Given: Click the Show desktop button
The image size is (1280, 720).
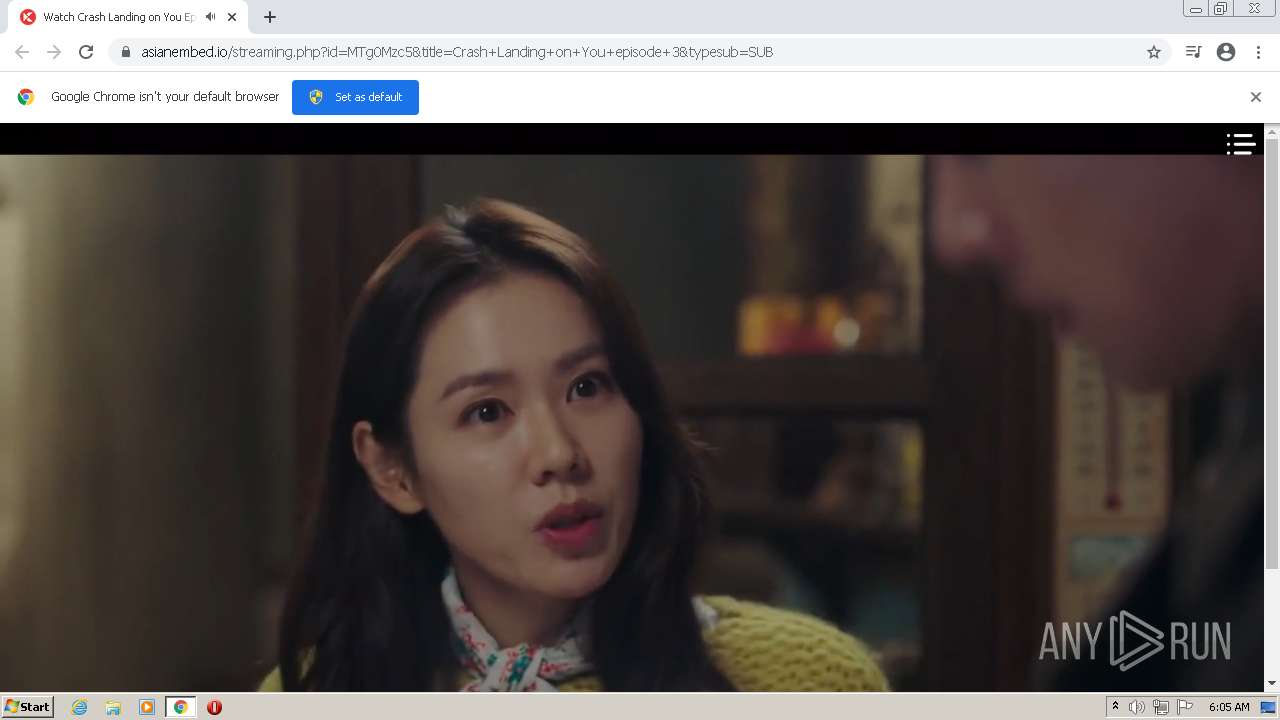Looking at the screenshot, I should (1268, 707).
